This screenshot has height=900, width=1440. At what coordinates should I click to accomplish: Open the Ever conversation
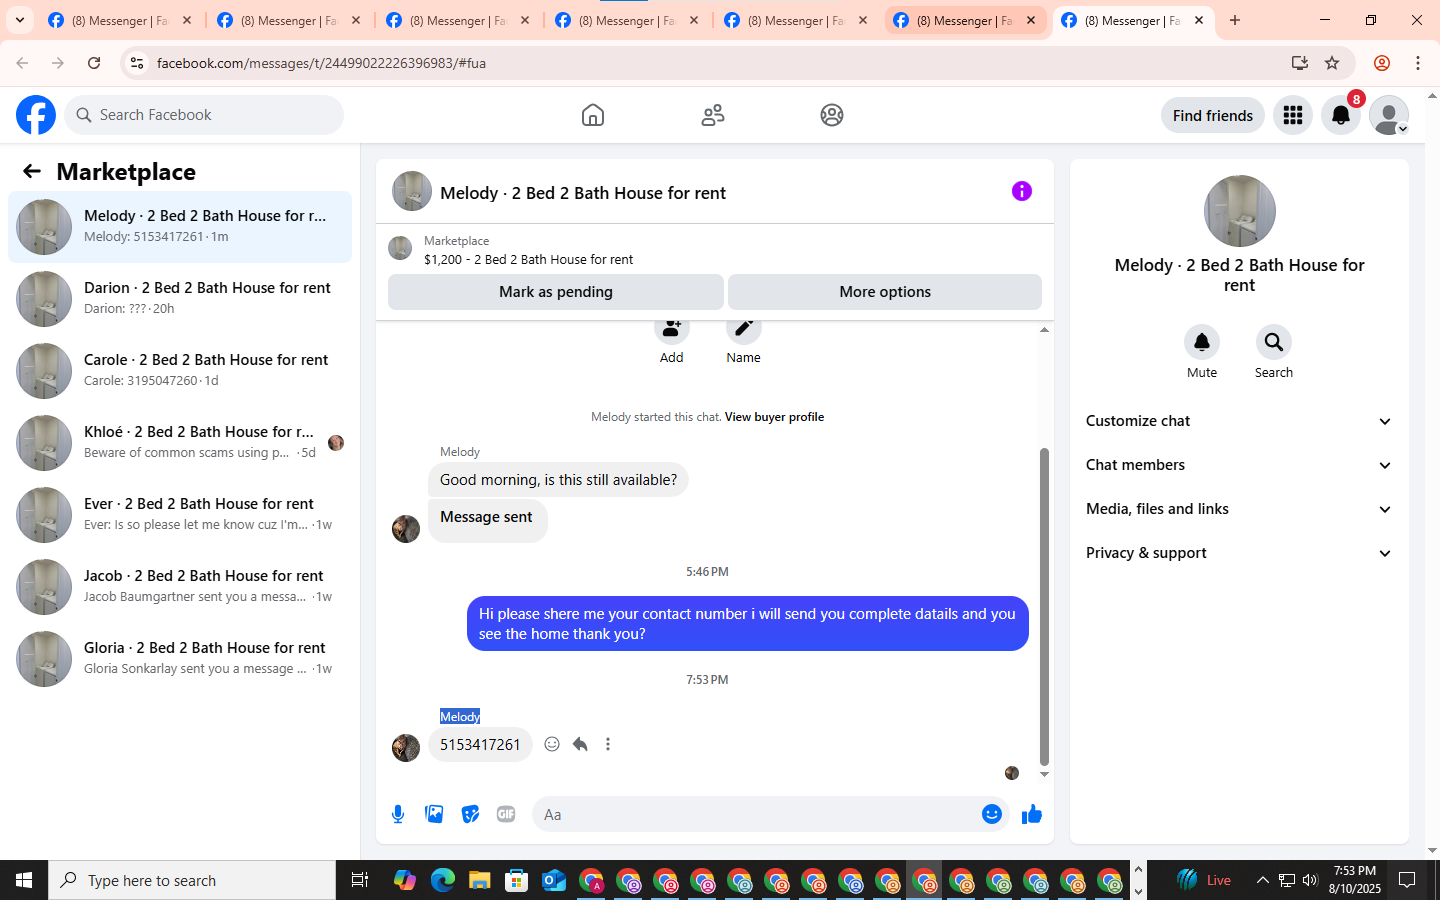[x=180, y=515]
